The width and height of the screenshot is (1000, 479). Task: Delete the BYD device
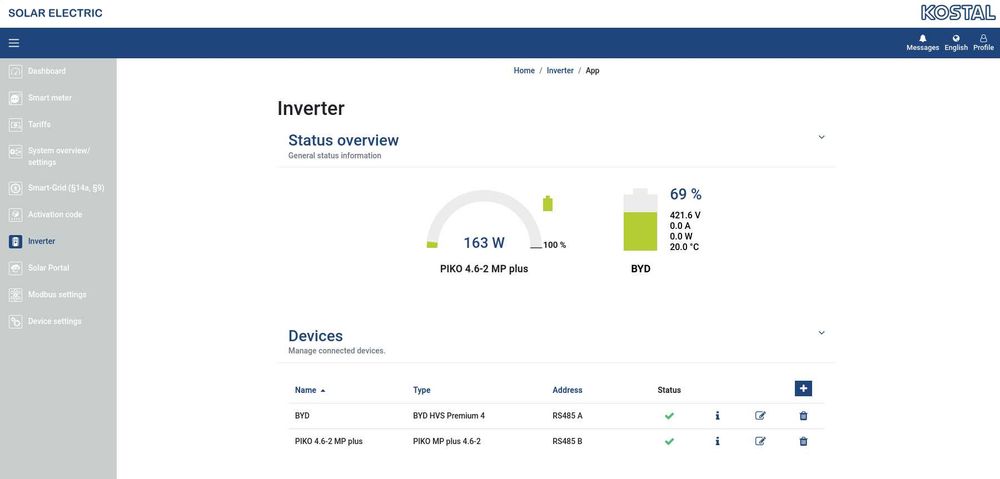(803, 416)
